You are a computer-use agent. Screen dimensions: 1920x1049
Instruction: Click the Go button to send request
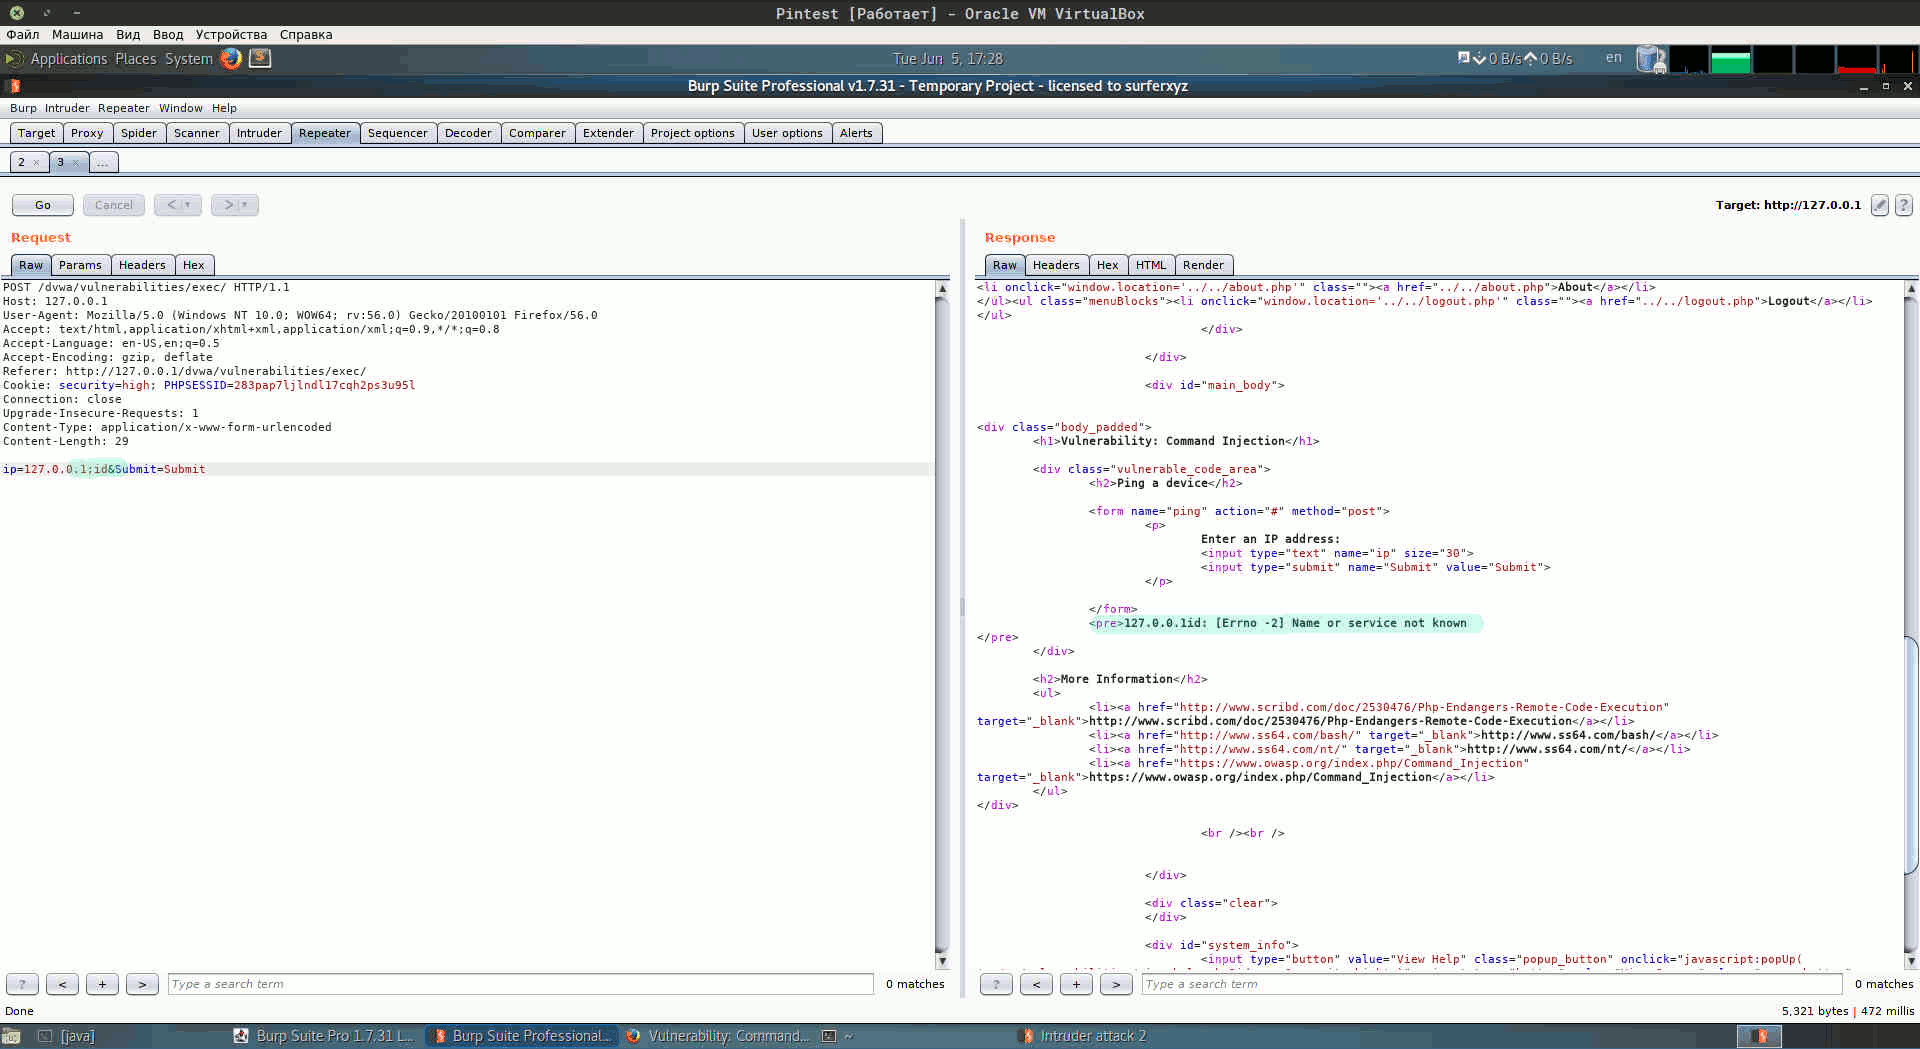click(x=43, y=205)
